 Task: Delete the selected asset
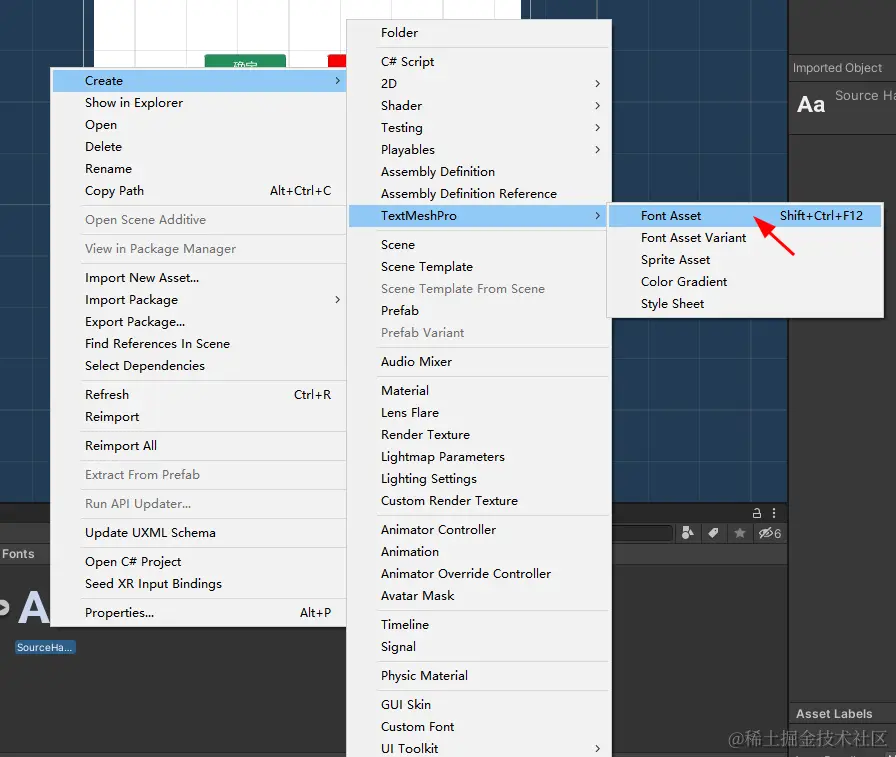tap(199, 147)
